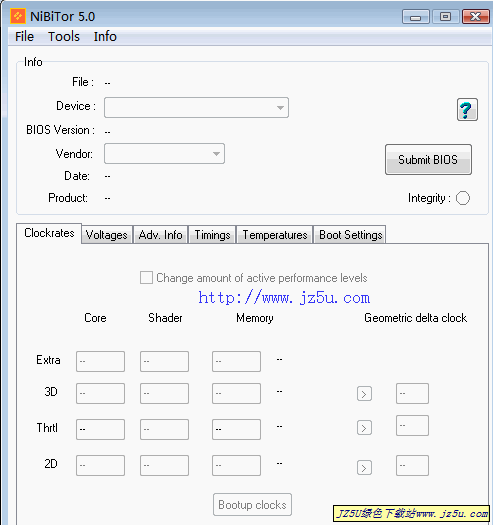The width and height of the screenshot is (493, 525).
Task: Click the 3D geometric delta clock field
Action: [x=412, y=393]
